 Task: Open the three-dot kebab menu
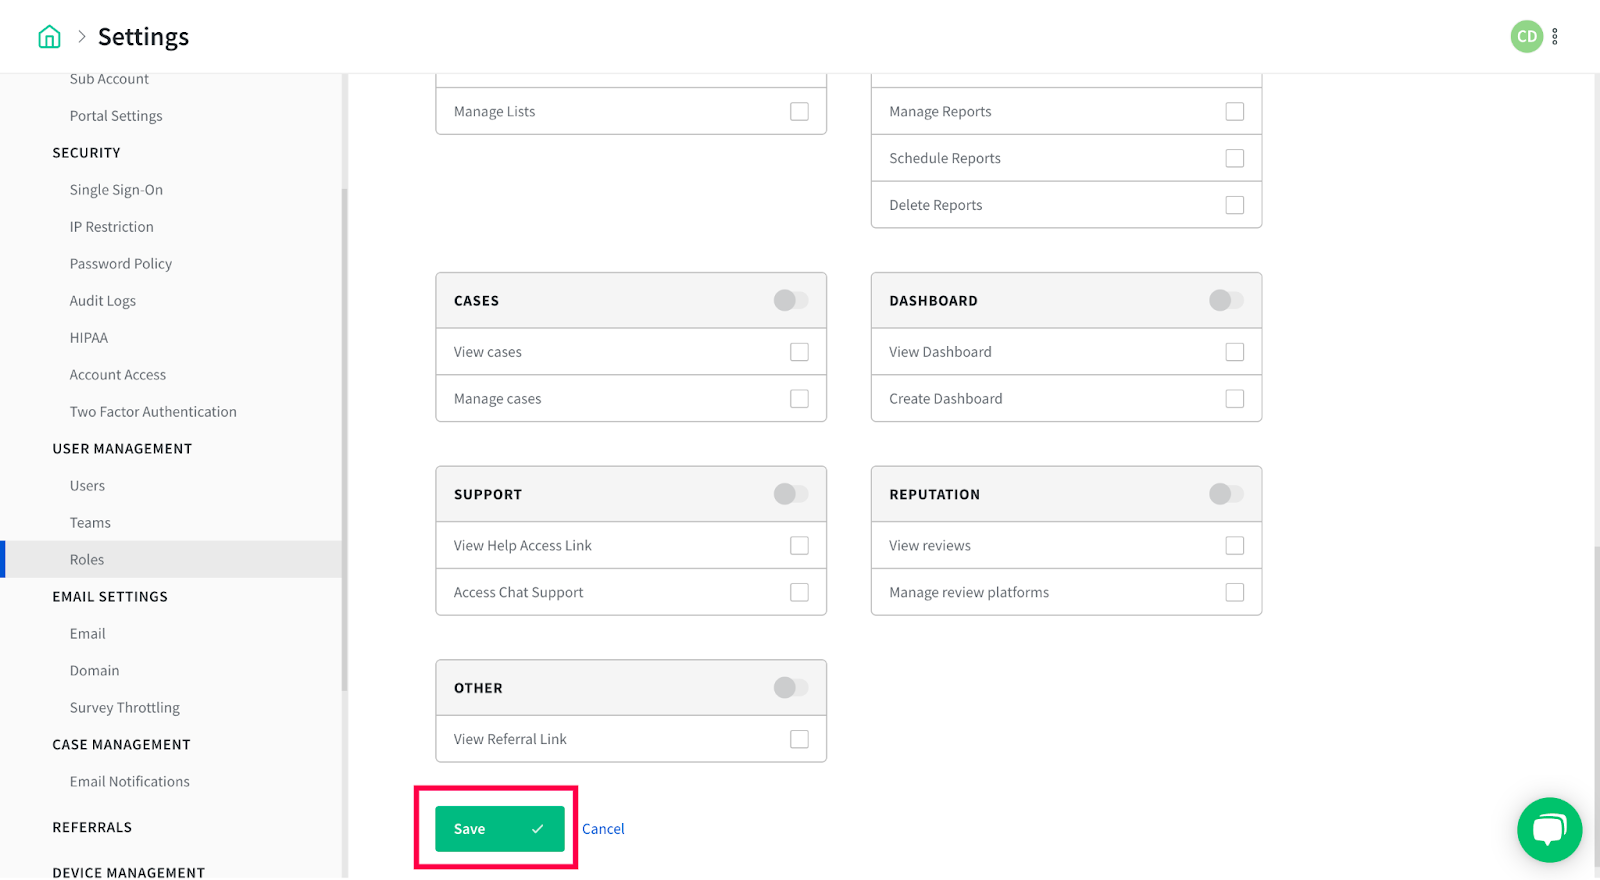[1555, 37]
